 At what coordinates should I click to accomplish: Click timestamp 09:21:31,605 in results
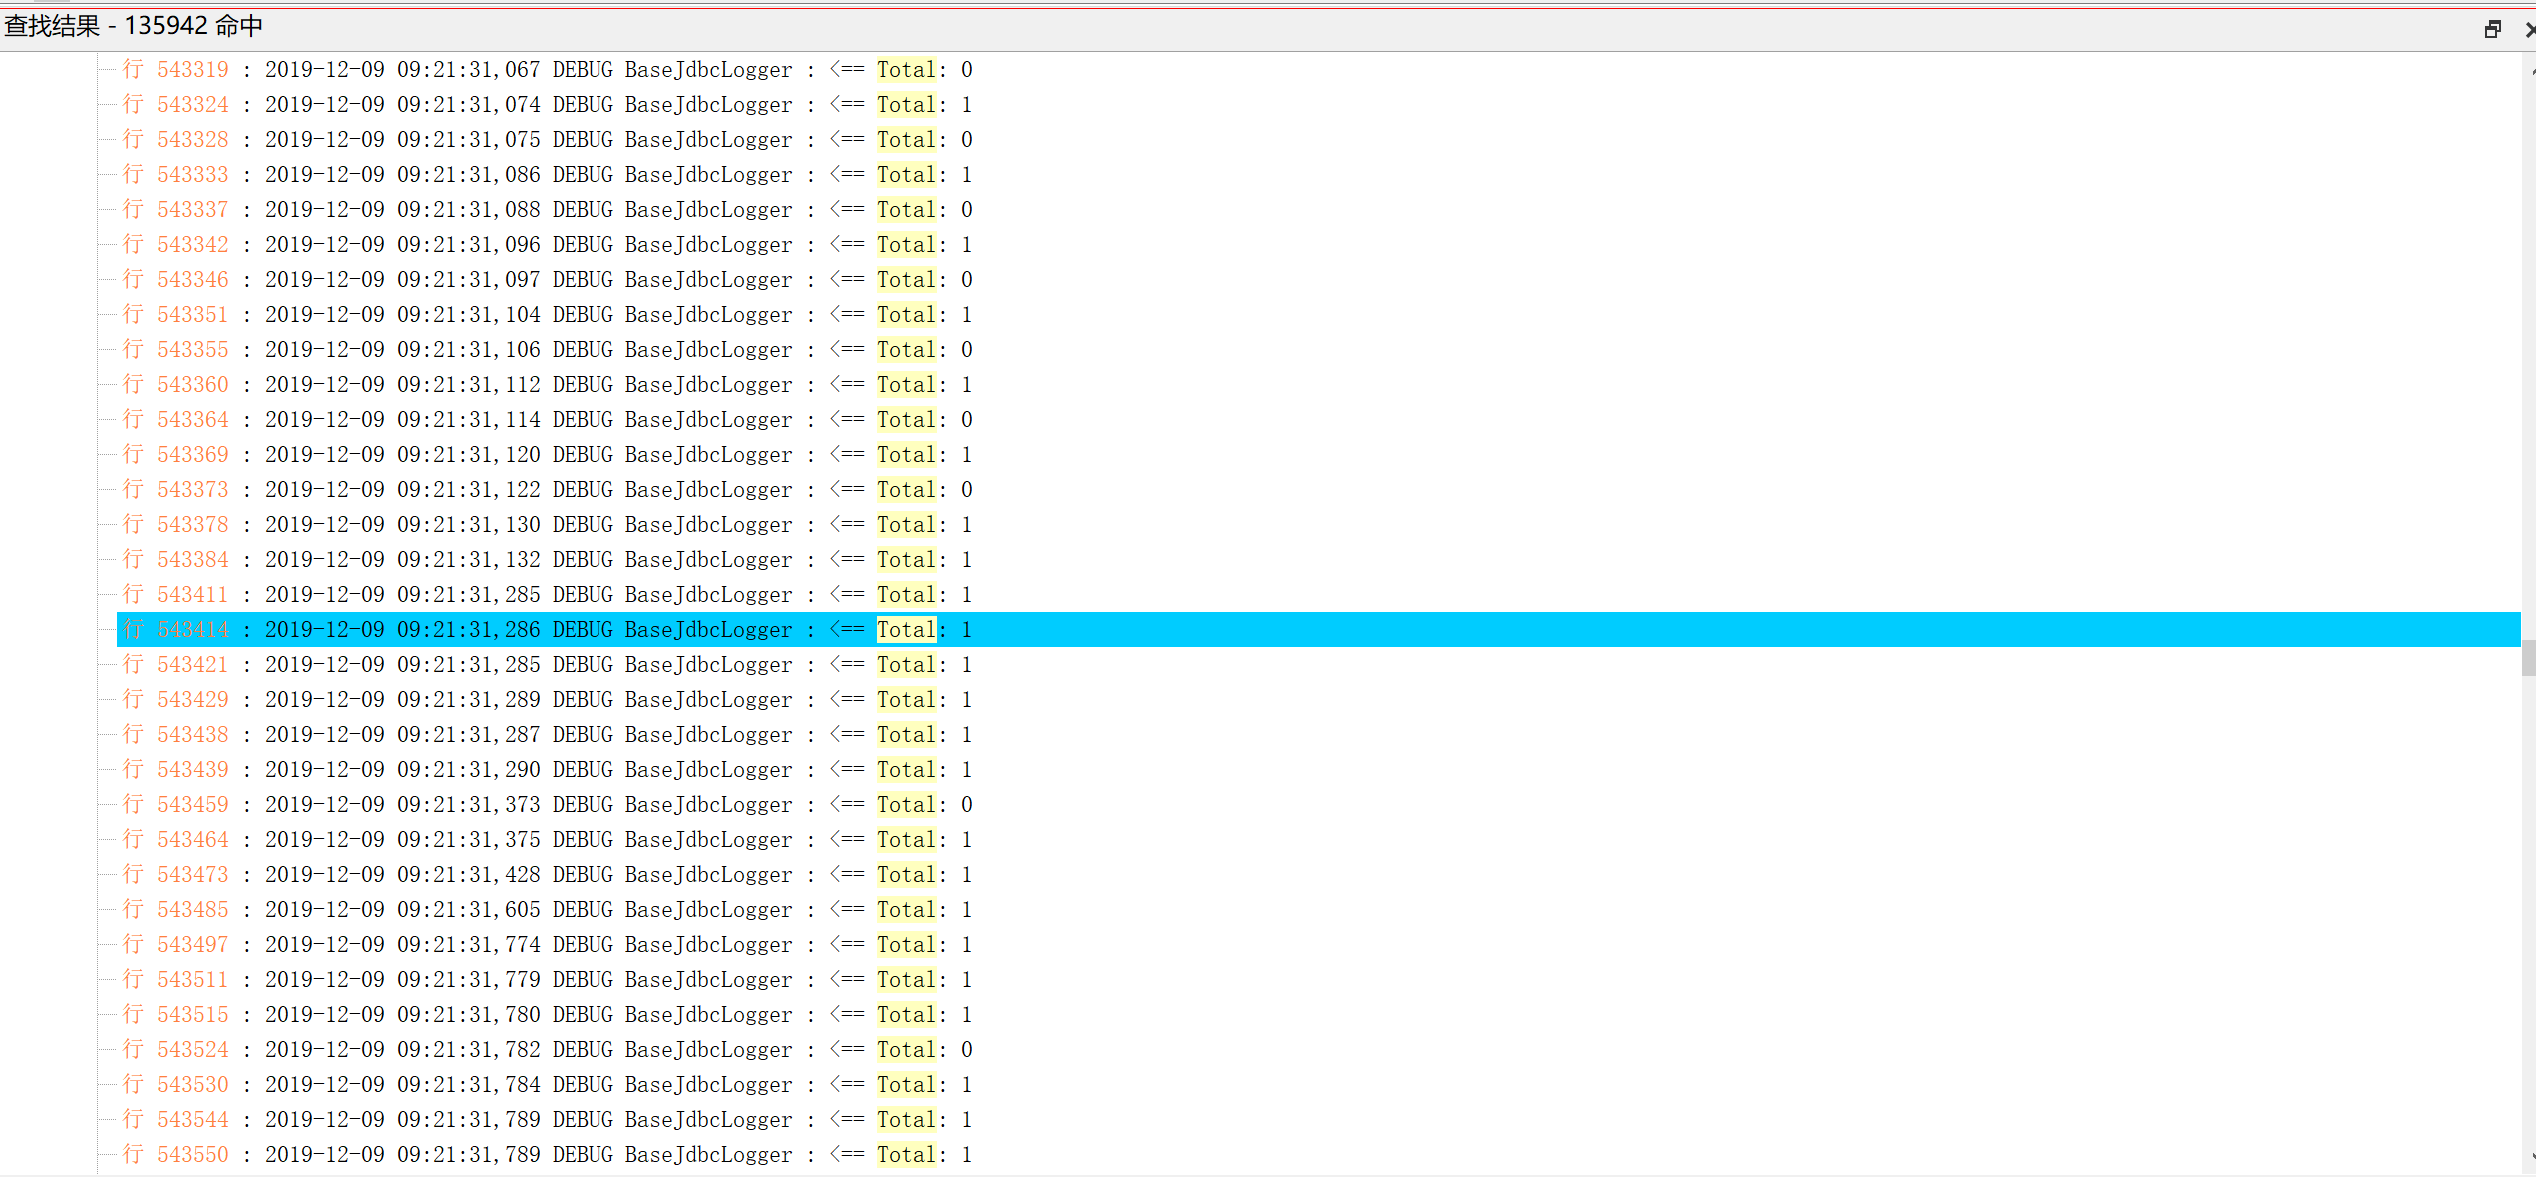(x=469, y=909)
